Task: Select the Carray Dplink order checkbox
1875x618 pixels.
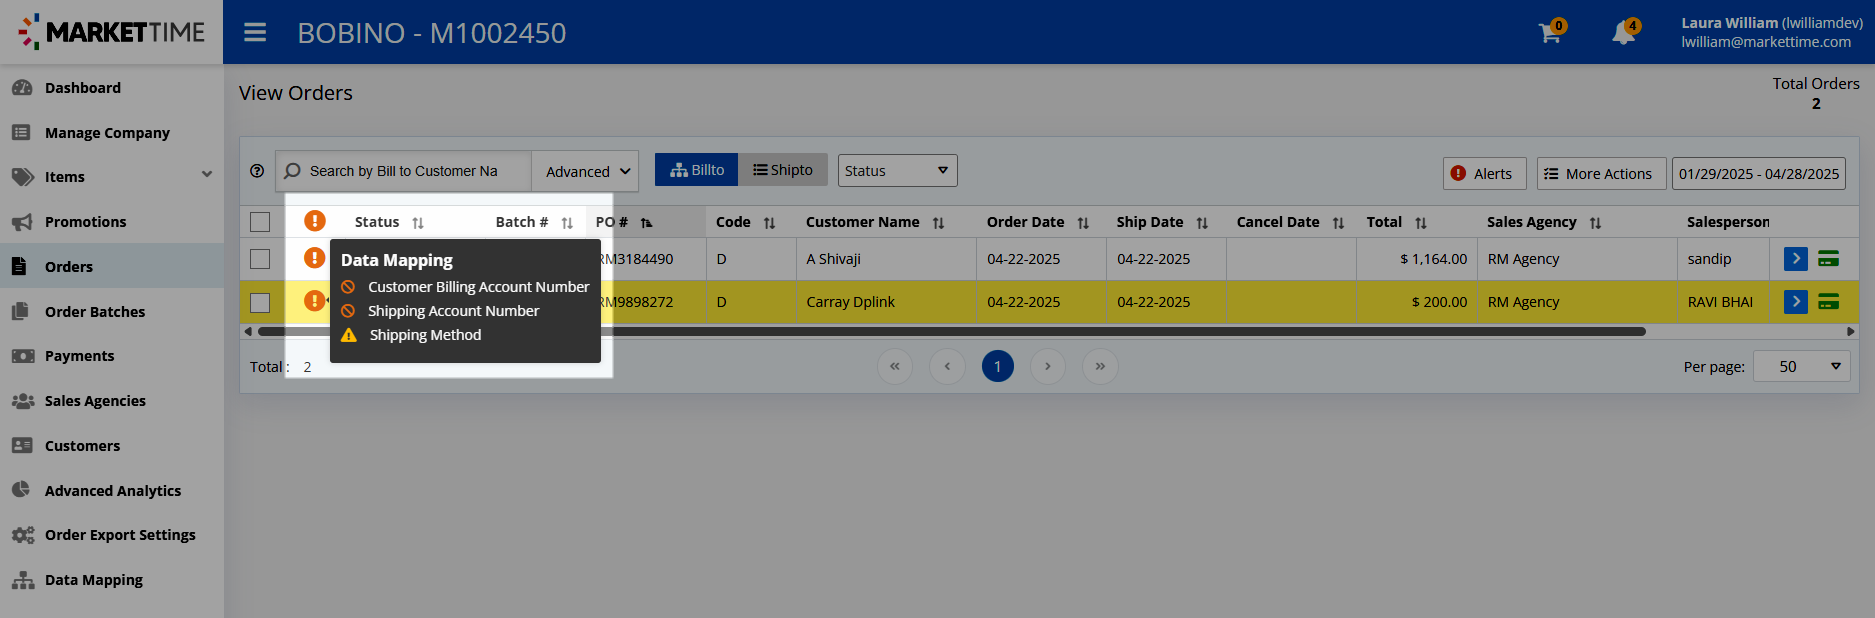Action: coord(260,302)
